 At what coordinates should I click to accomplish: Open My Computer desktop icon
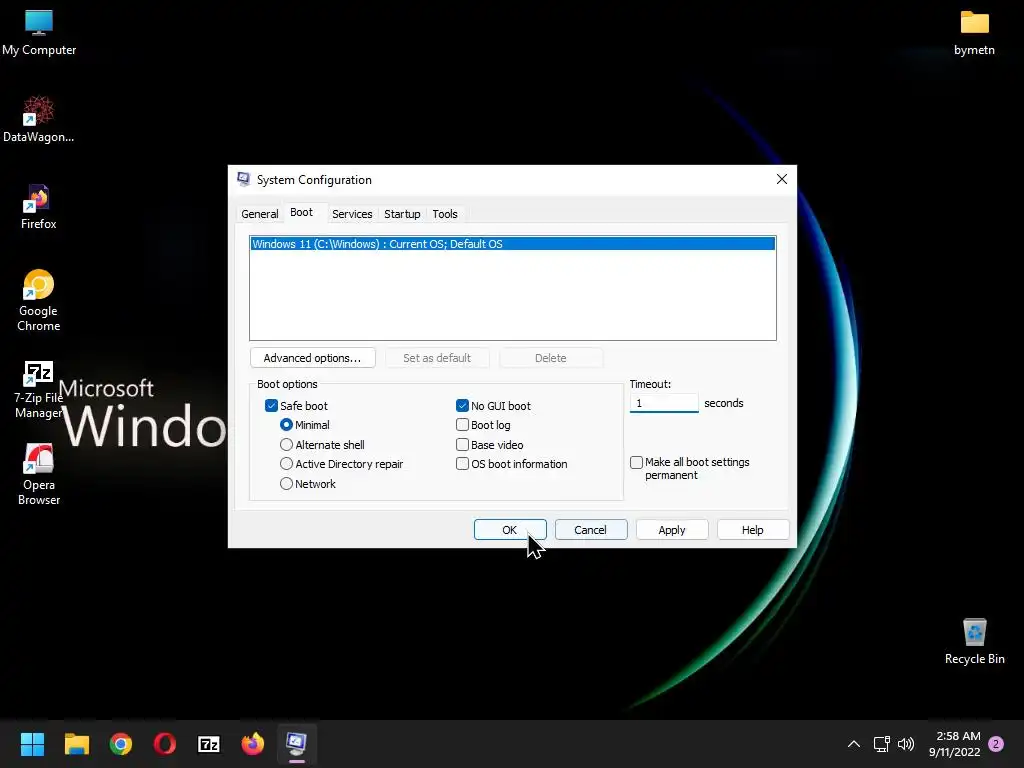tap(39, 33)
